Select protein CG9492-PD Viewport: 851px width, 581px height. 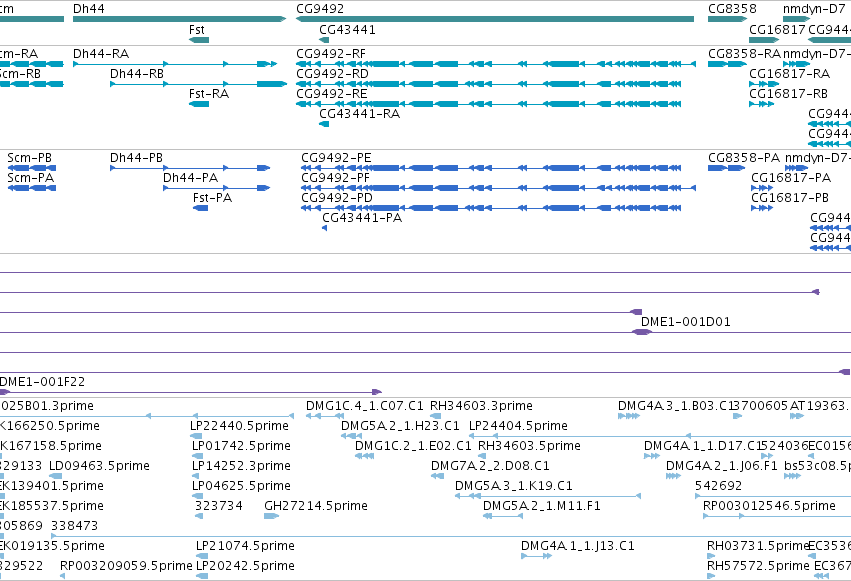pyautogui.click(x=491, y=208)
